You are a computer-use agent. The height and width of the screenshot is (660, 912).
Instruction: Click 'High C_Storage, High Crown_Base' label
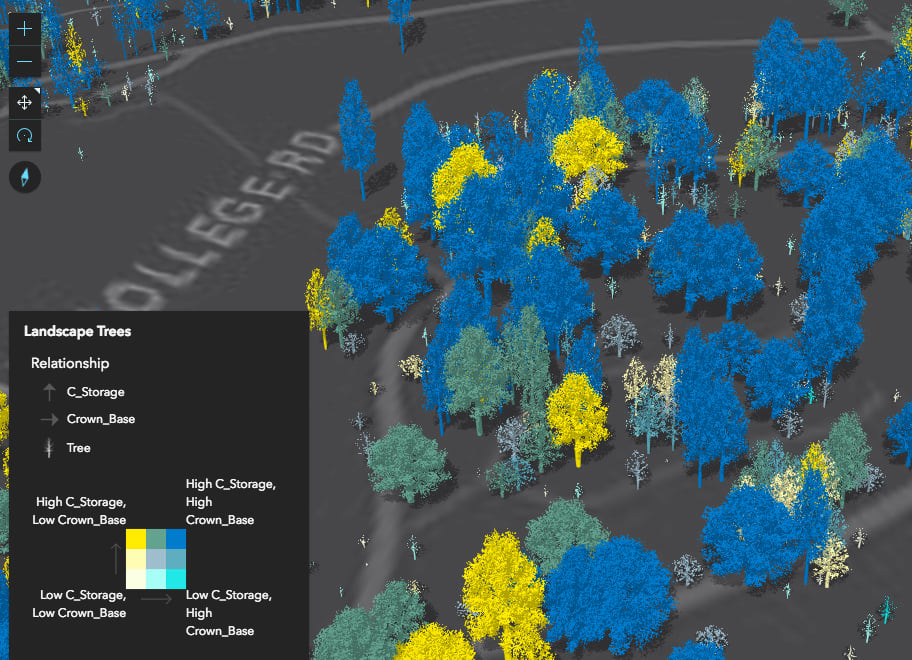pyautogui.click(x=231, y=502)
